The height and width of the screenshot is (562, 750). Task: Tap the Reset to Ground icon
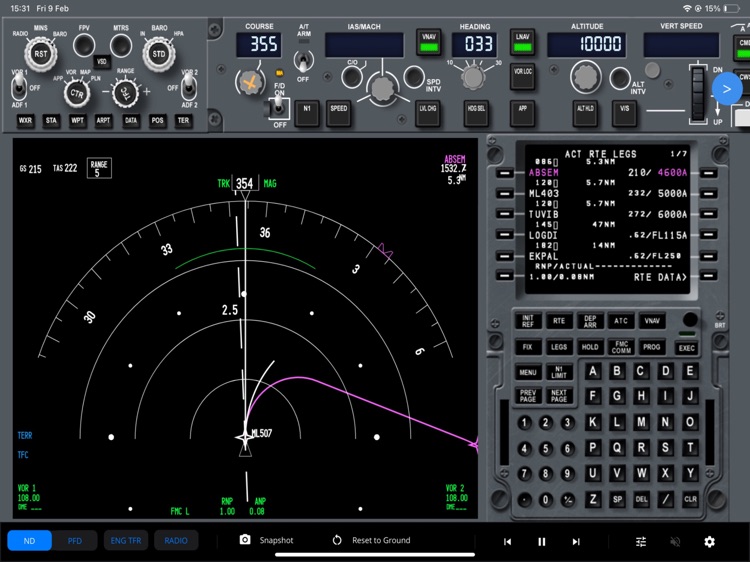[337, 540]
